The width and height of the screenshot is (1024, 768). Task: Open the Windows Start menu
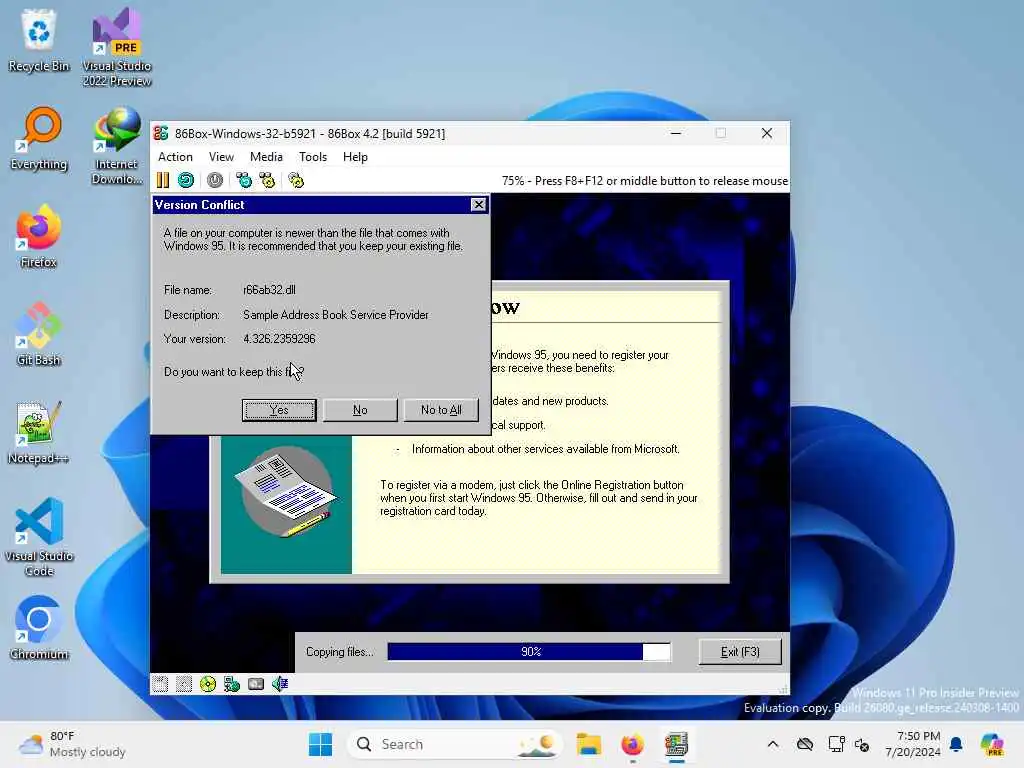point(320,744)
